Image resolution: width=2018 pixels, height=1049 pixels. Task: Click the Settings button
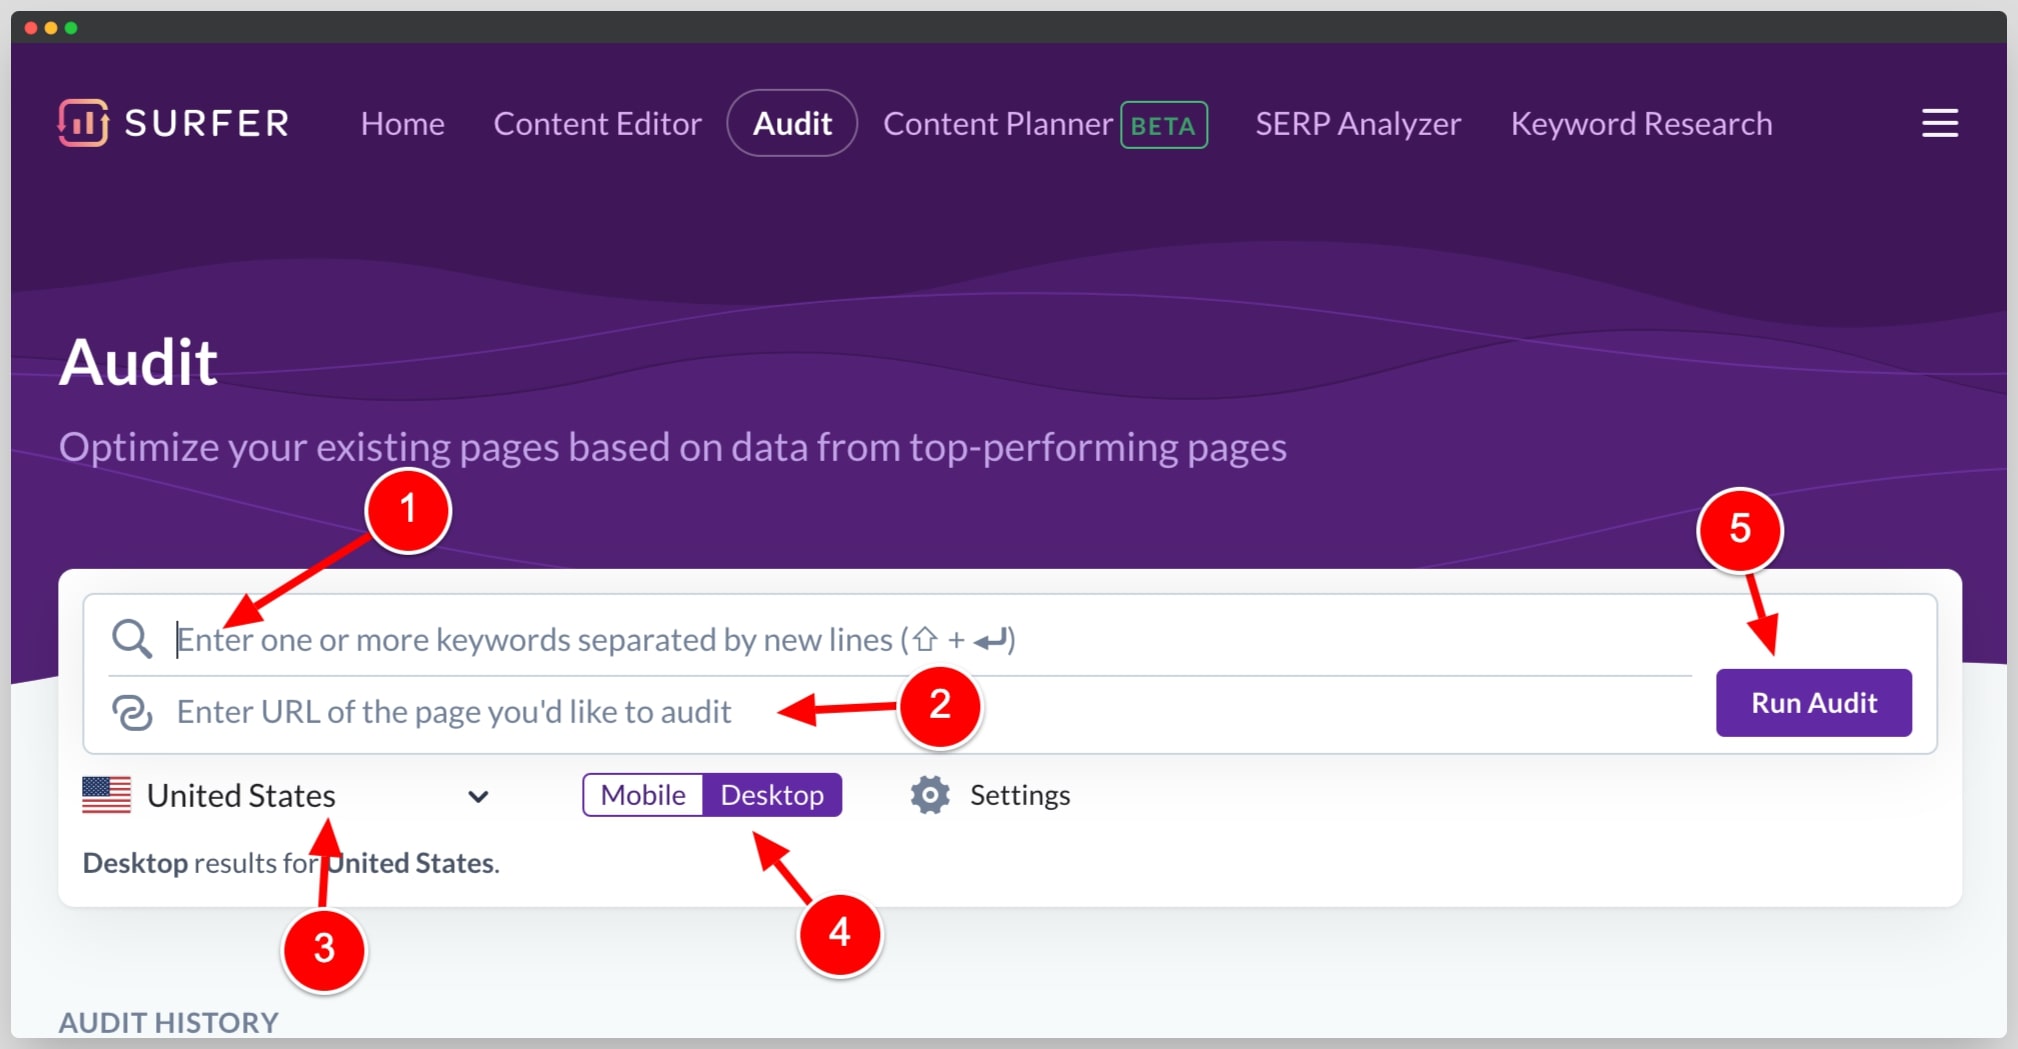pos(1019,794)
